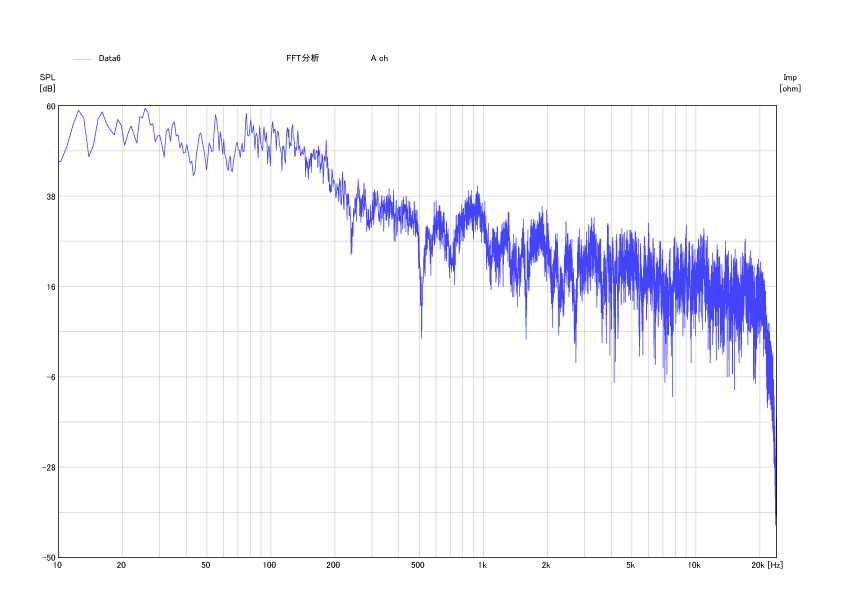This screenshot has height=595, width=842.
Task: Click the [dB] unit label
Action: pyautogui.click(x=47, y=88)
